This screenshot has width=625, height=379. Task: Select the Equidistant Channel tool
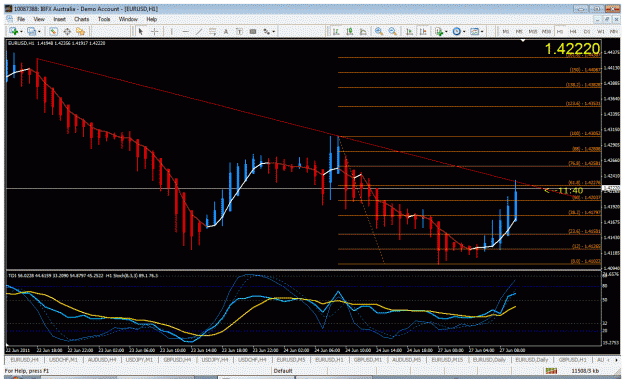[212, 31]
